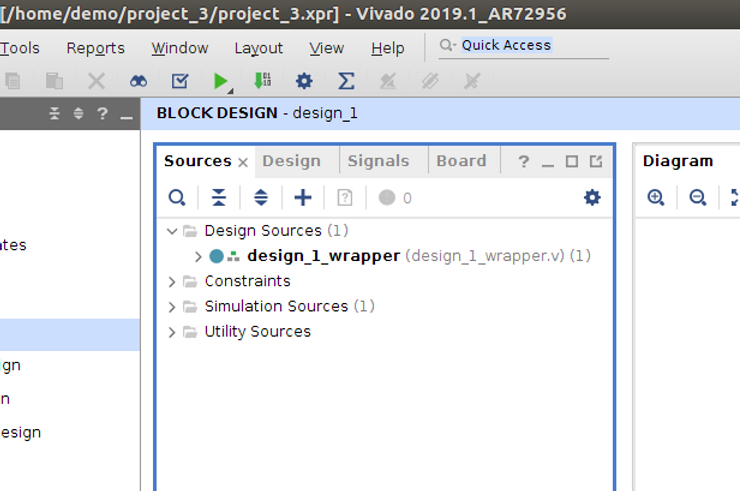Screen dimensions: 740x491
Task: Expand the design_1_wrapper node
Action: pos(198,256)
